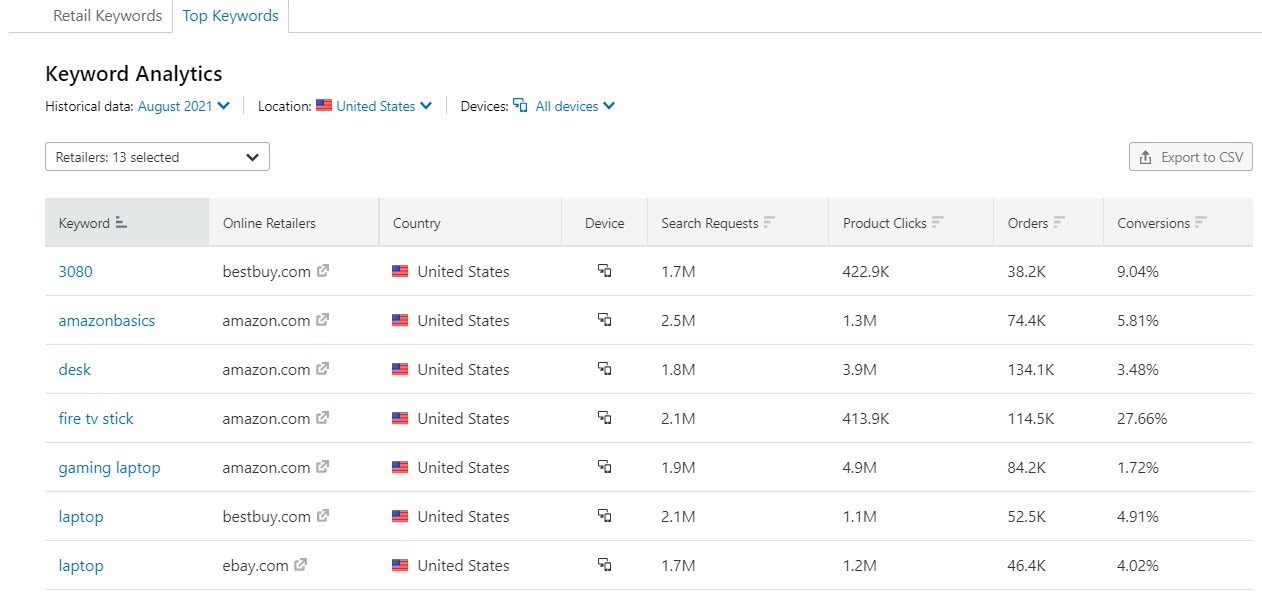Select the Top Keywords tab
Screen dimensions: 1262x597
tap(231, 16)
